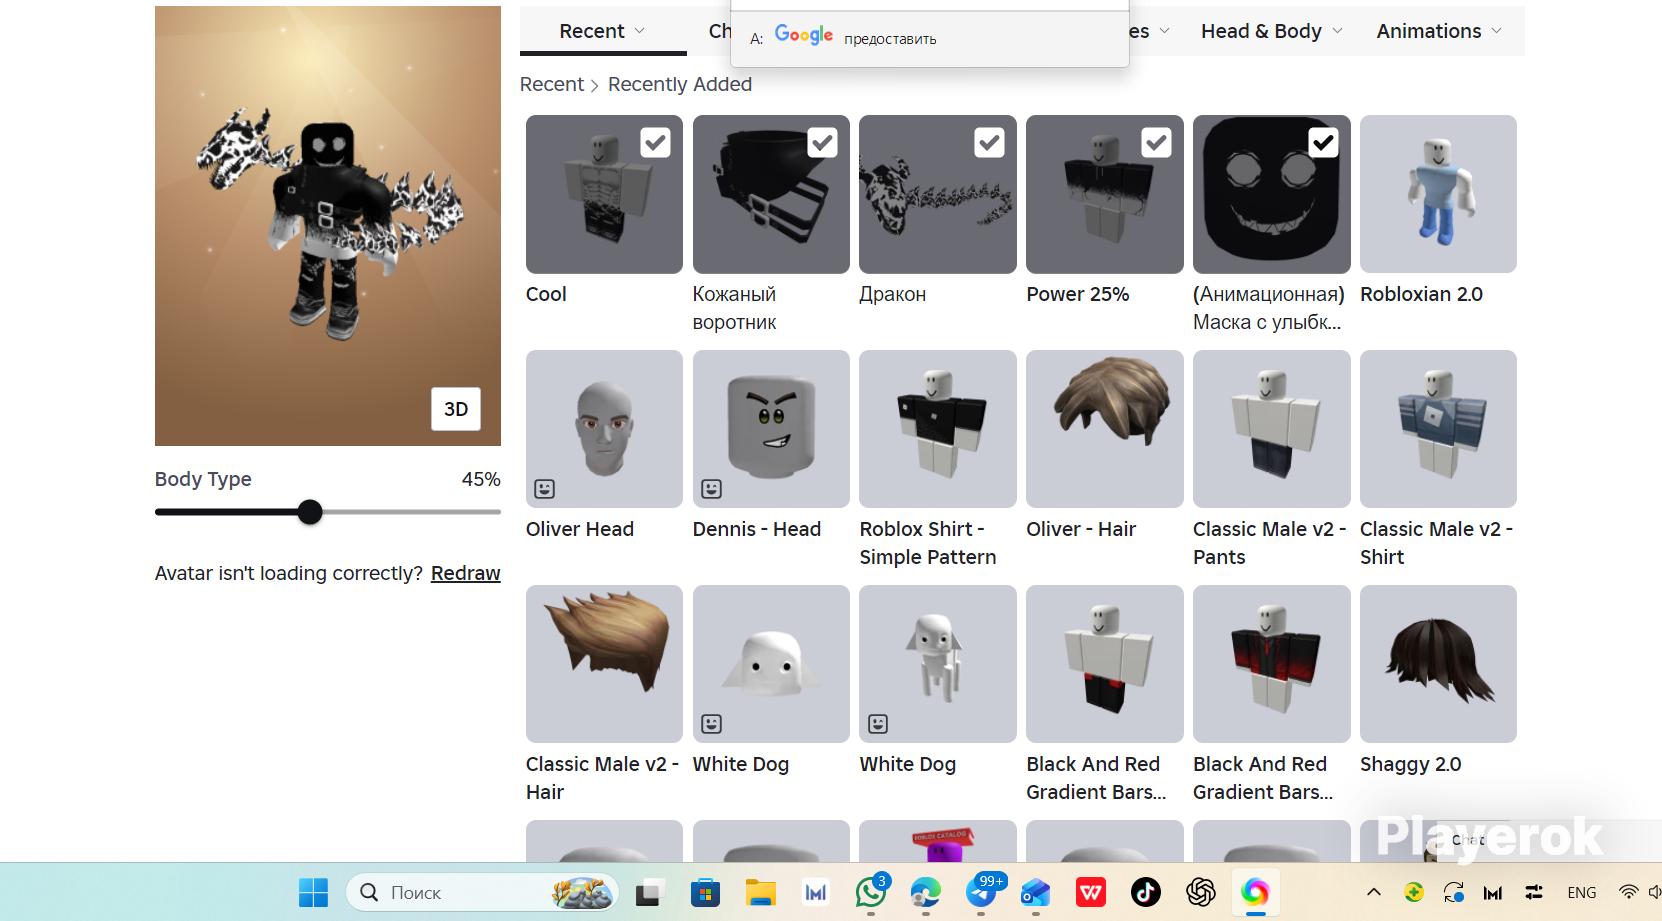Click the Redraw link
Viewport: 1662px width, 921px height.
click(466, 573)
